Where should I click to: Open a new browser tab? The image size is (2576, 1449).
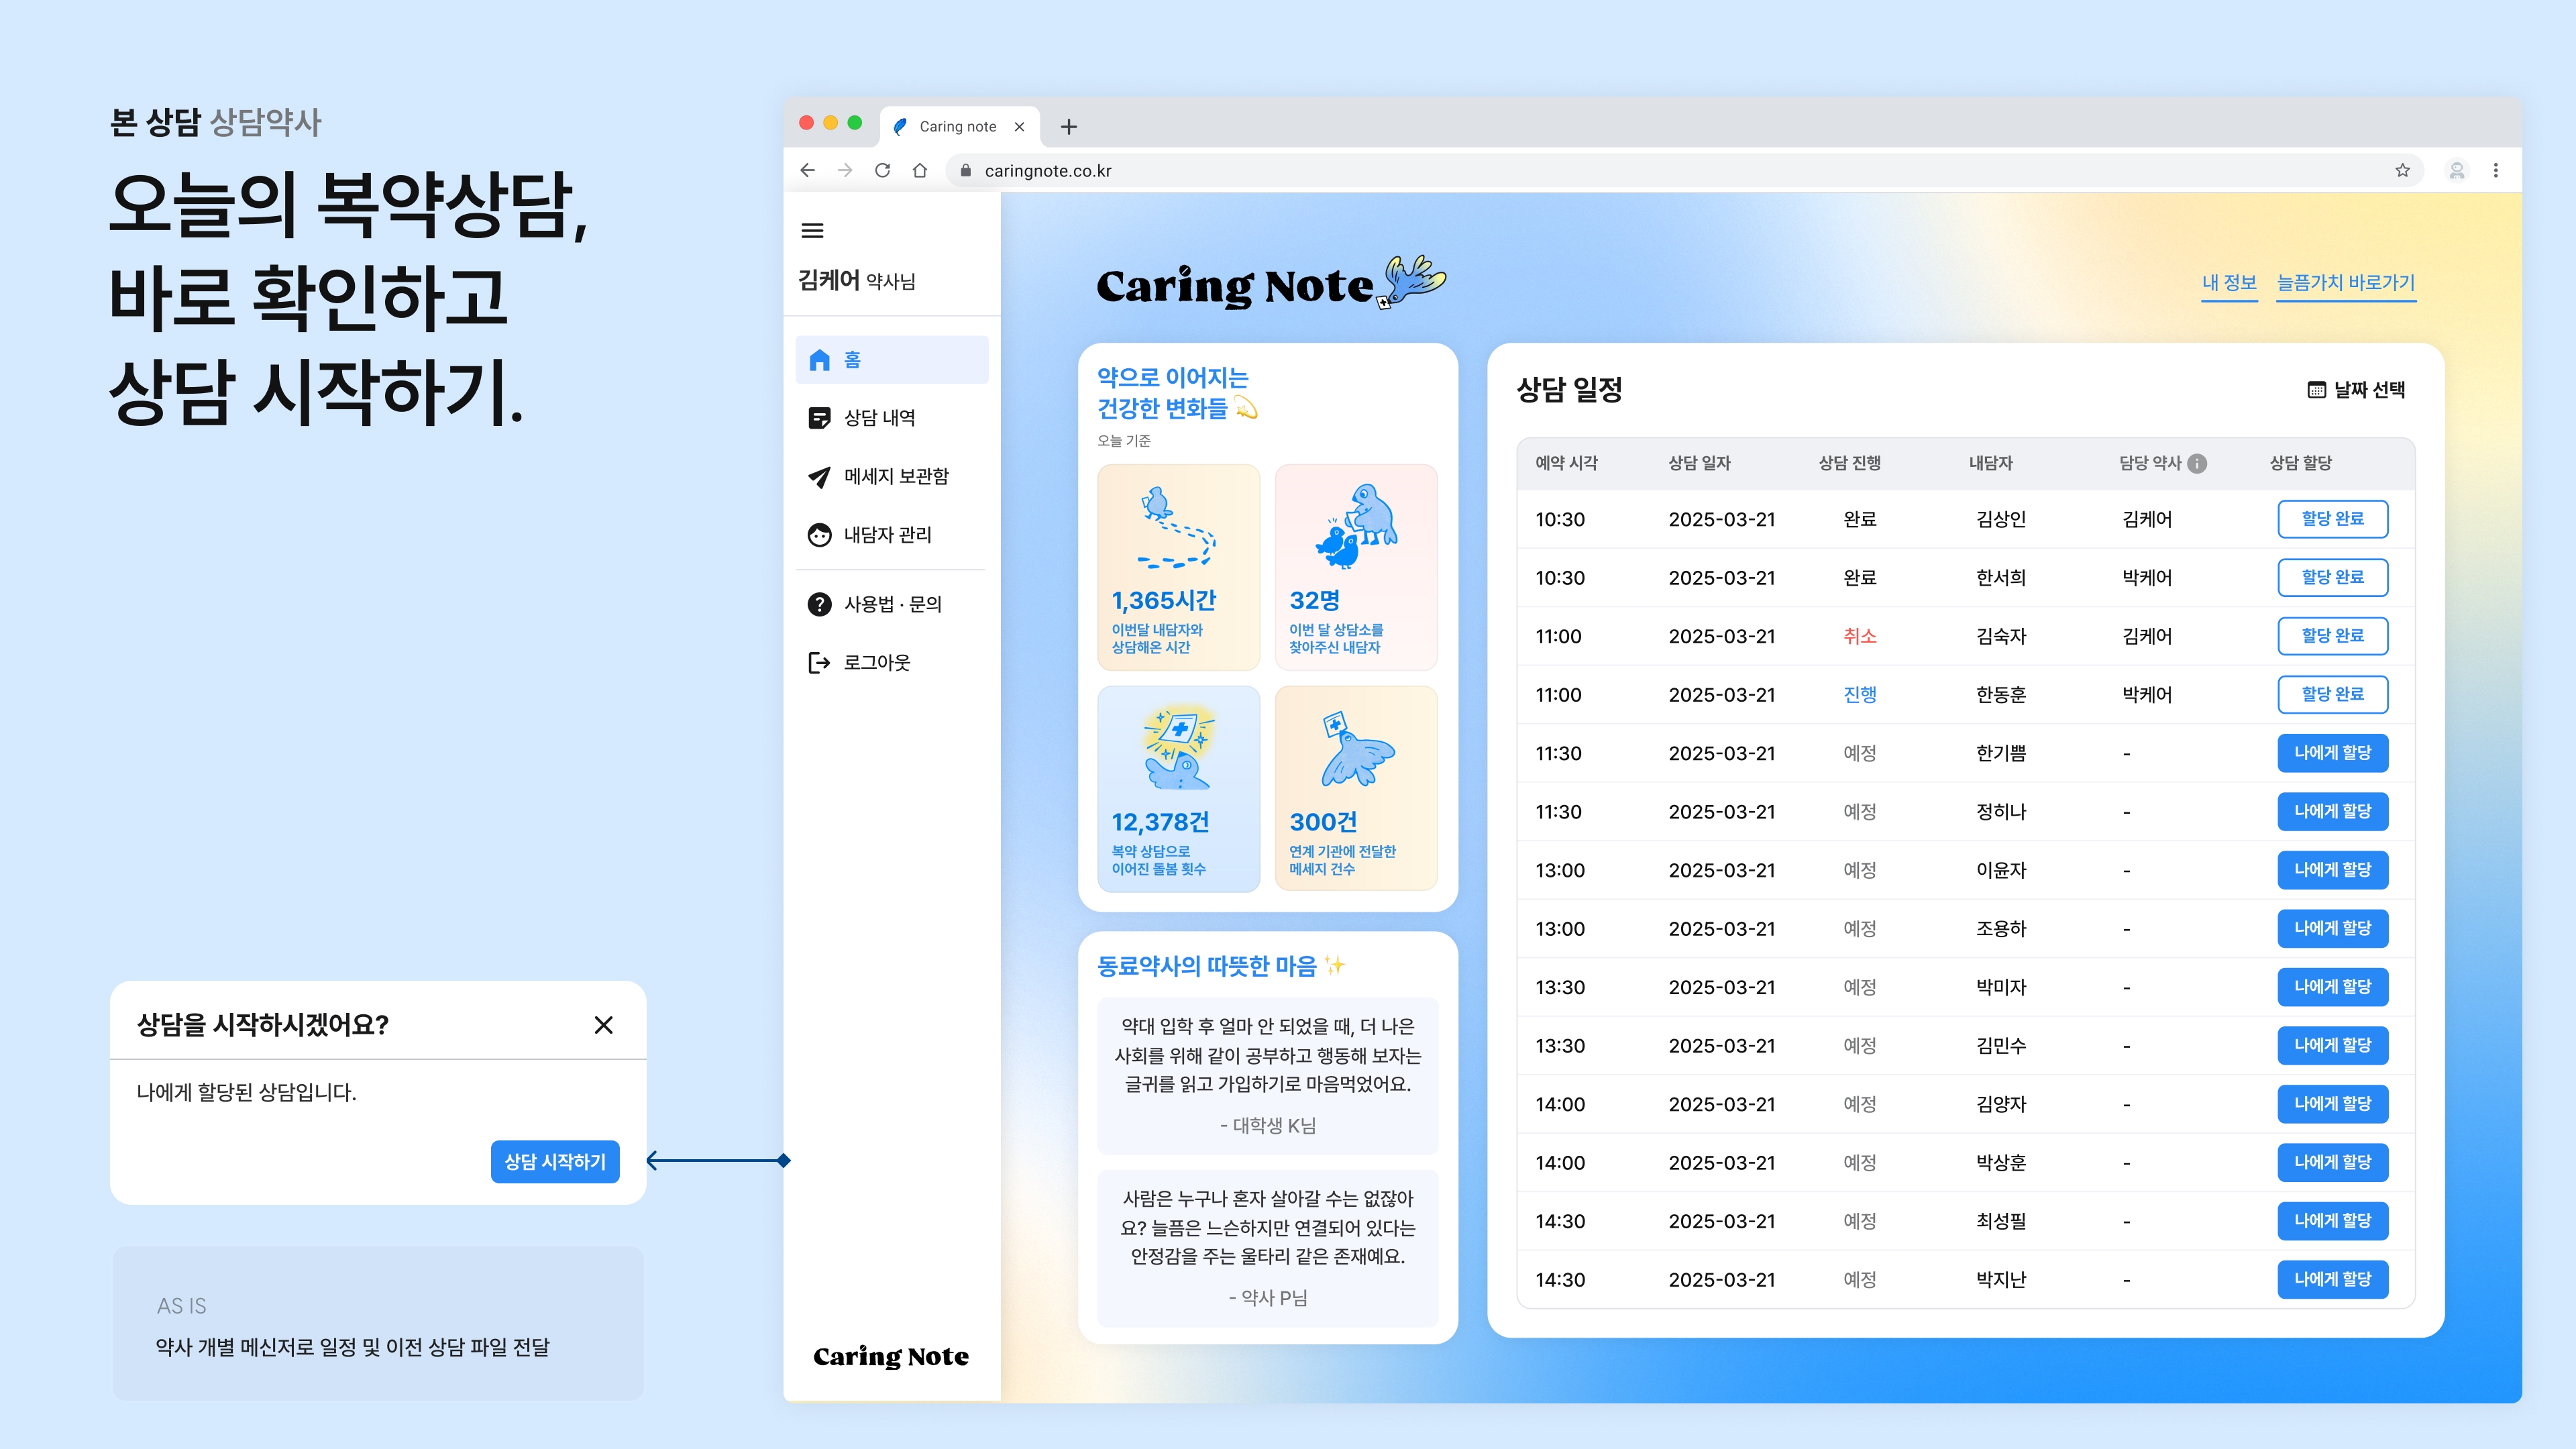(1068, 127)
